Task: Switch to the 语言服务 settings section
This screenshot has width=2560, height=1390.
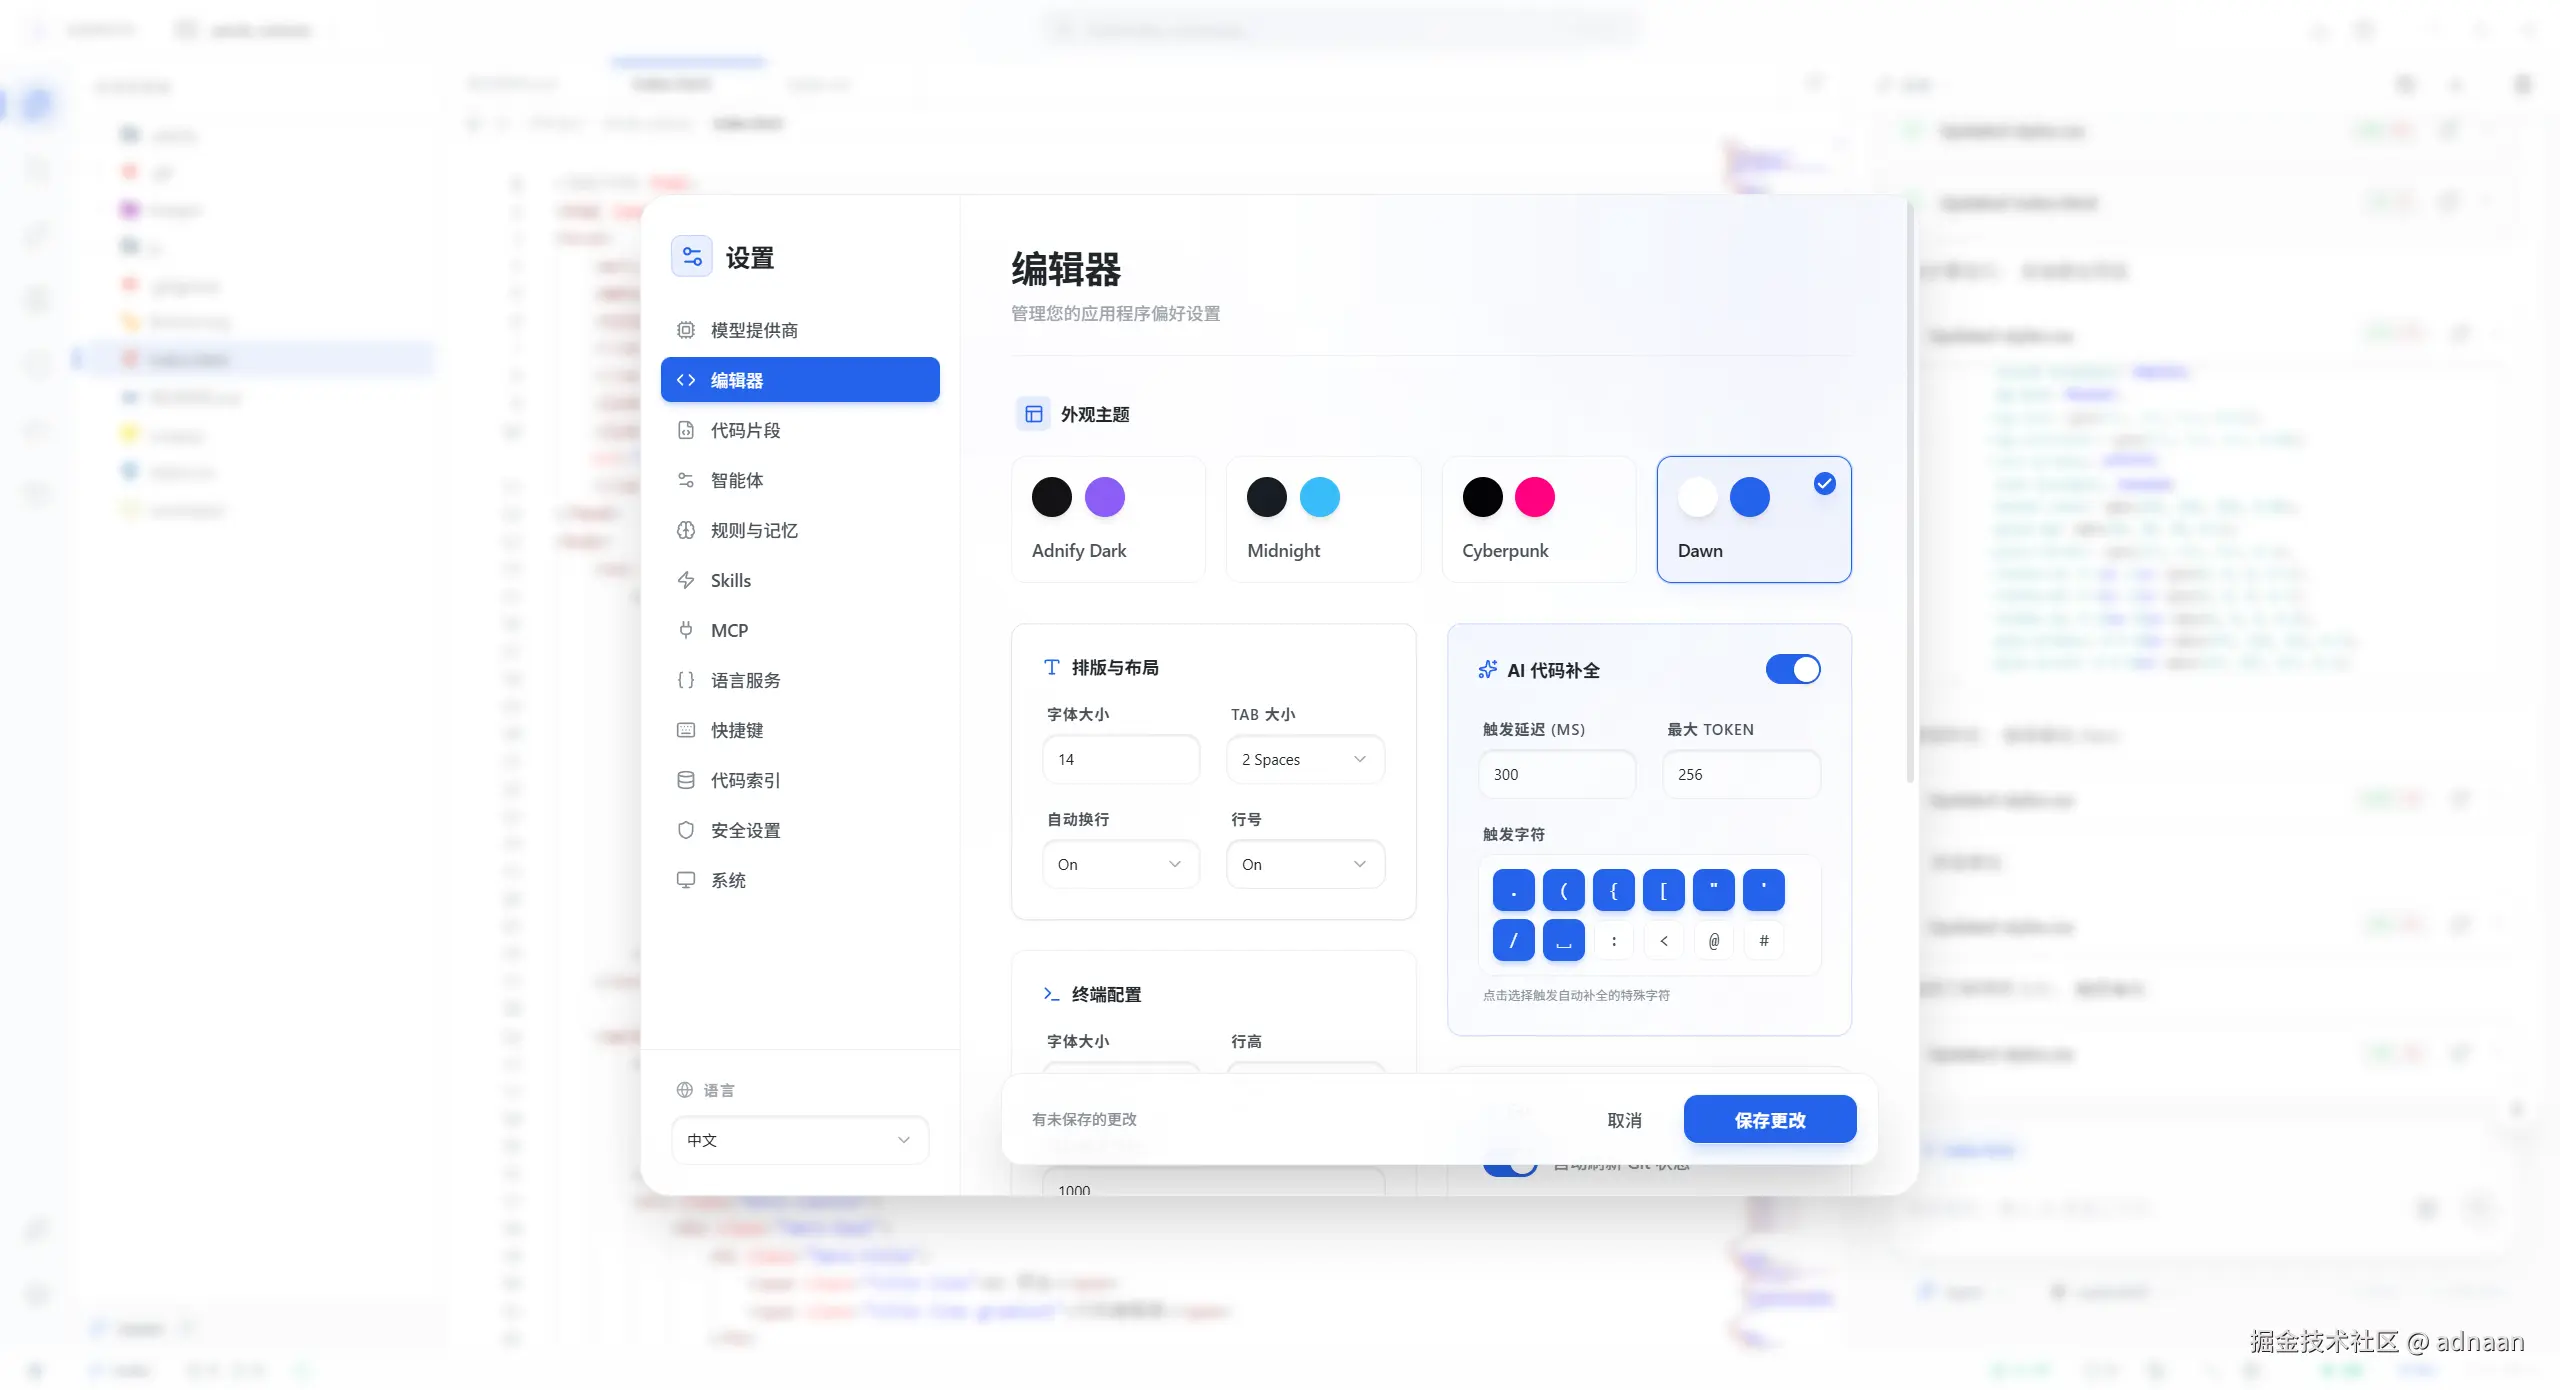Action: click(x=745, y=680)
